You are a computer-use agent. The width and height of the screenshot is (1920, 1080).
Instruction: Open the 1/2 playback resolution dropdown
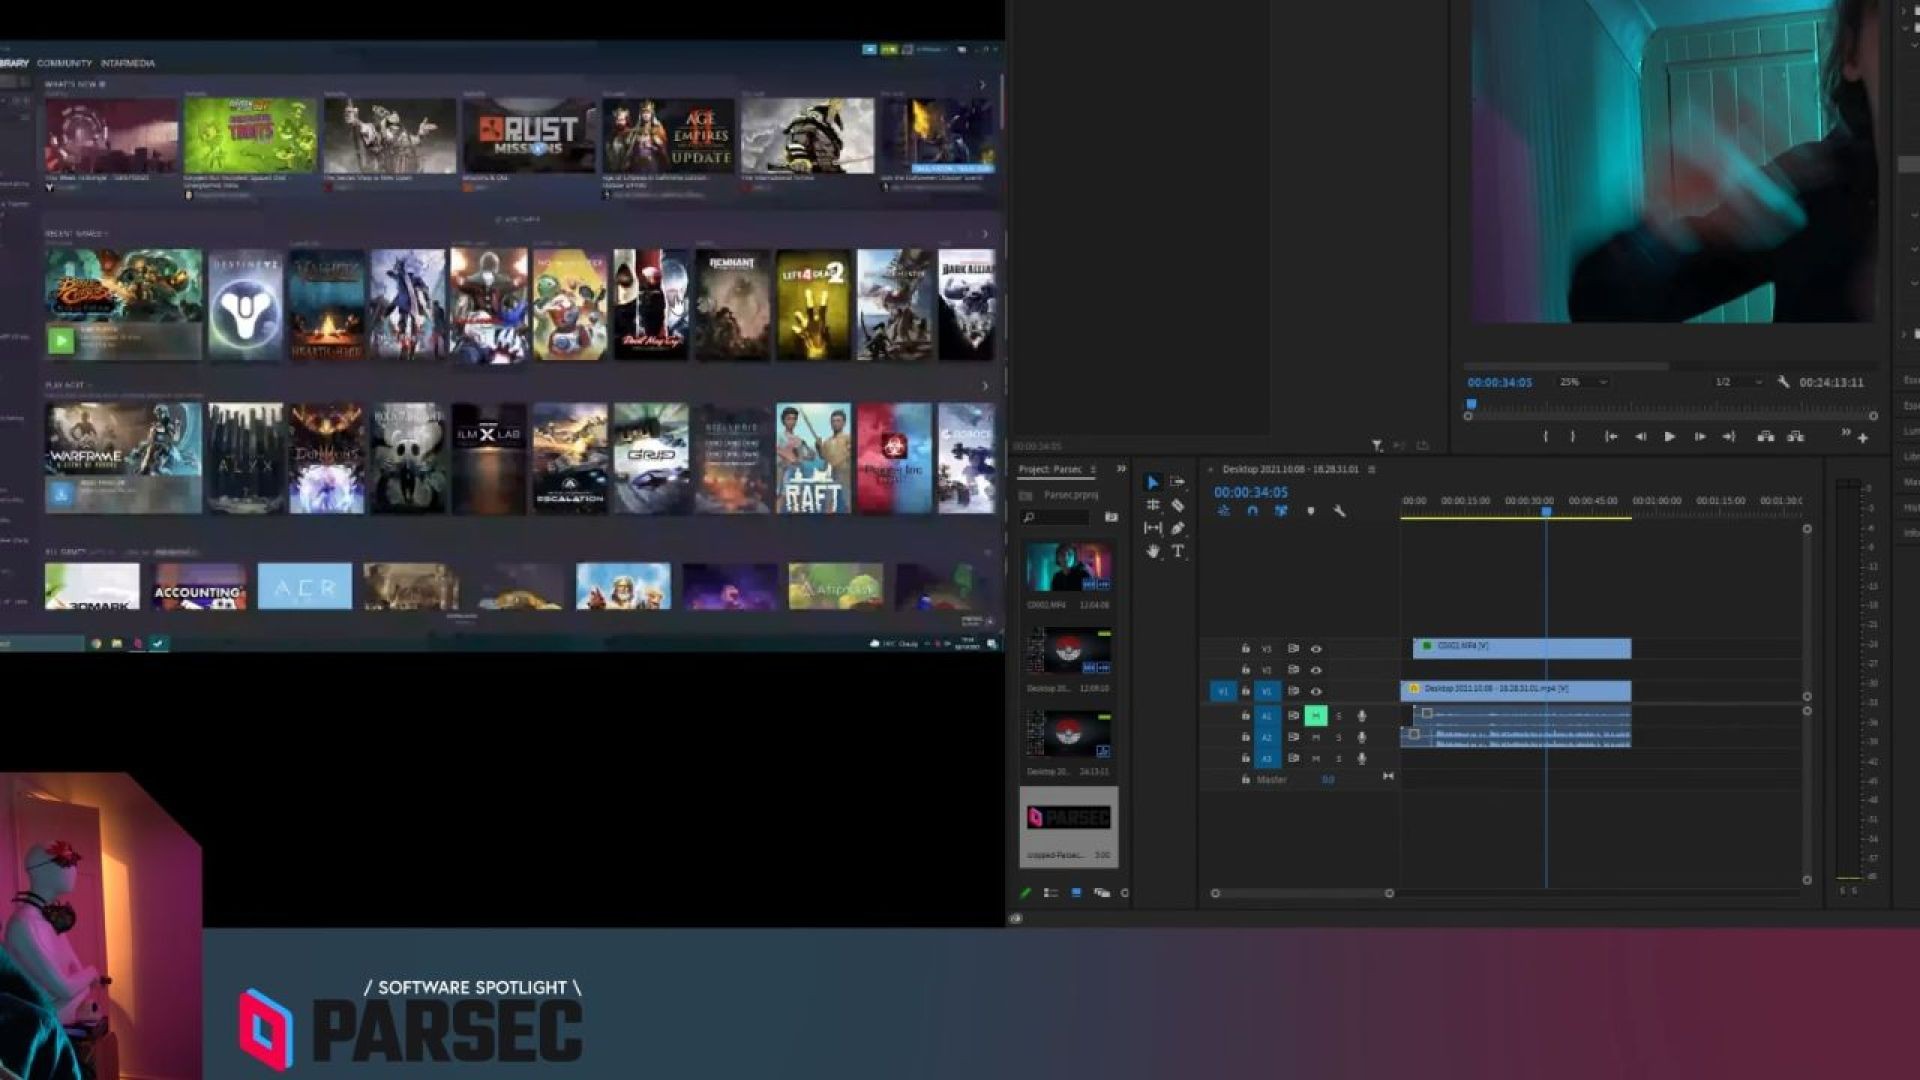1738,382
